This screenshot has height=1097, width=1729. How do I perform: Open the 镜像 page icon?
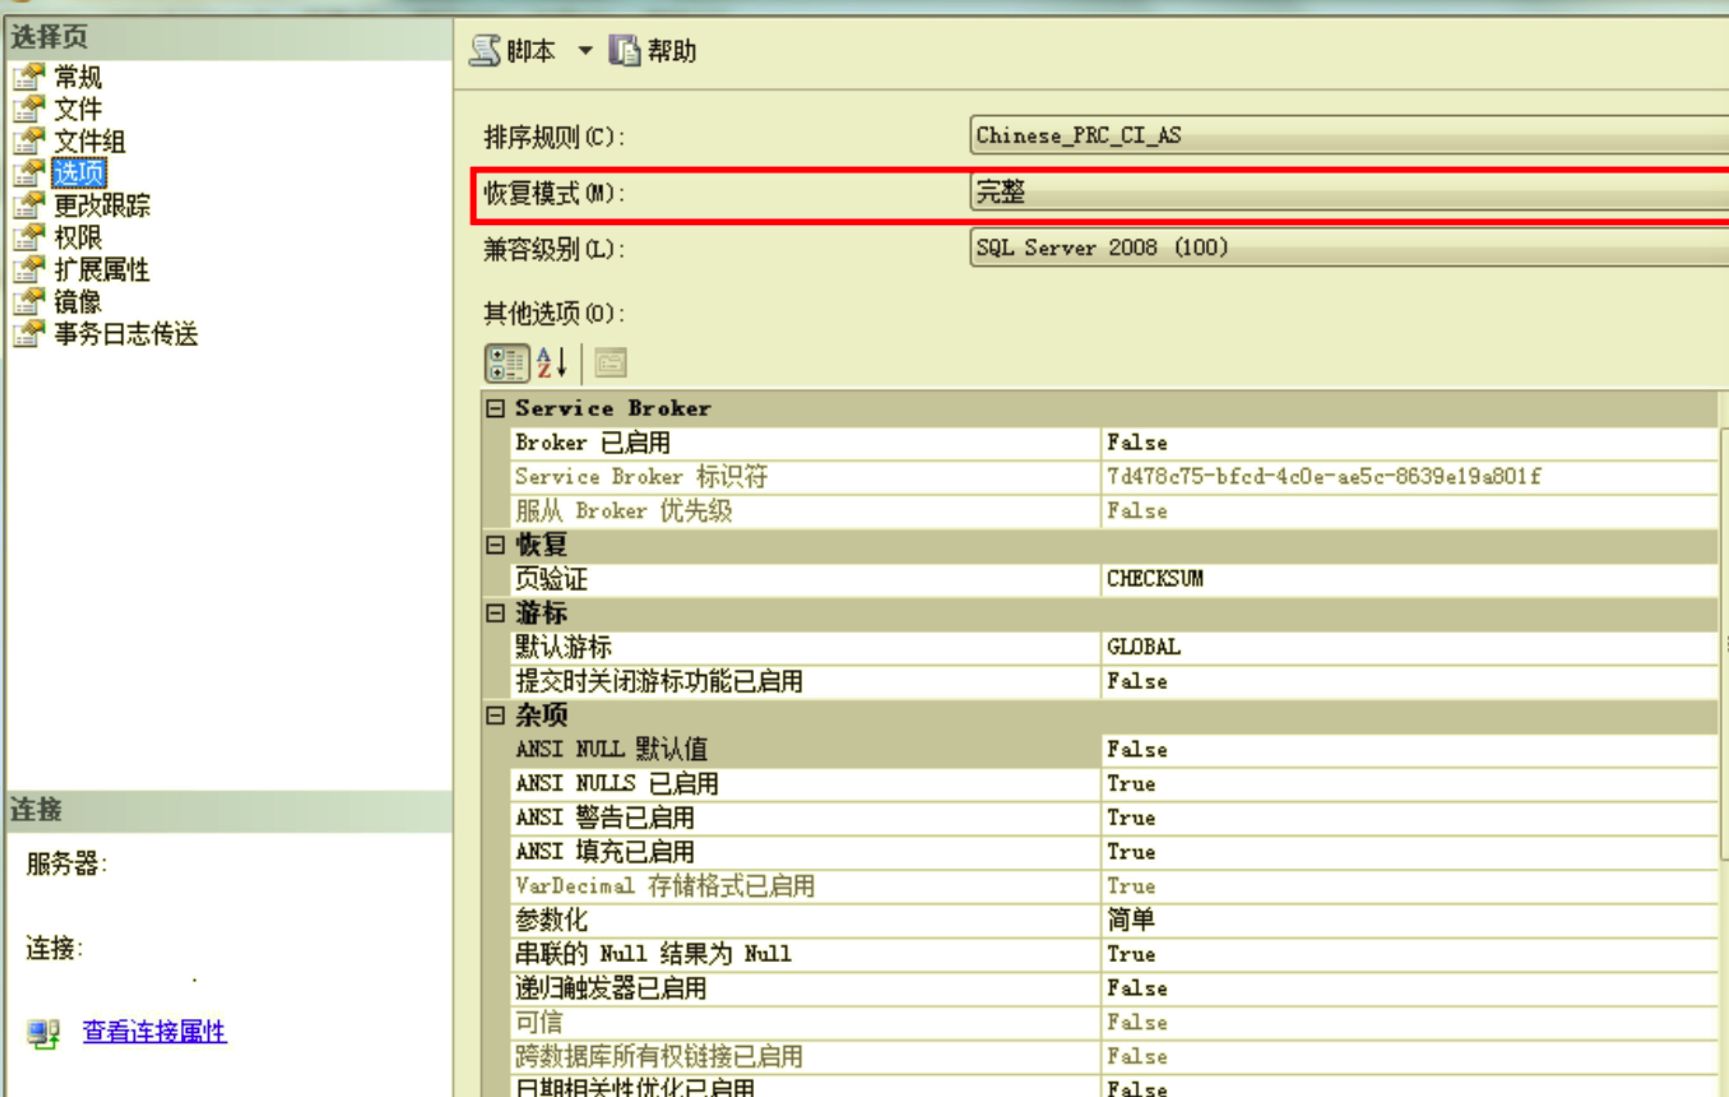click(29, 300)
